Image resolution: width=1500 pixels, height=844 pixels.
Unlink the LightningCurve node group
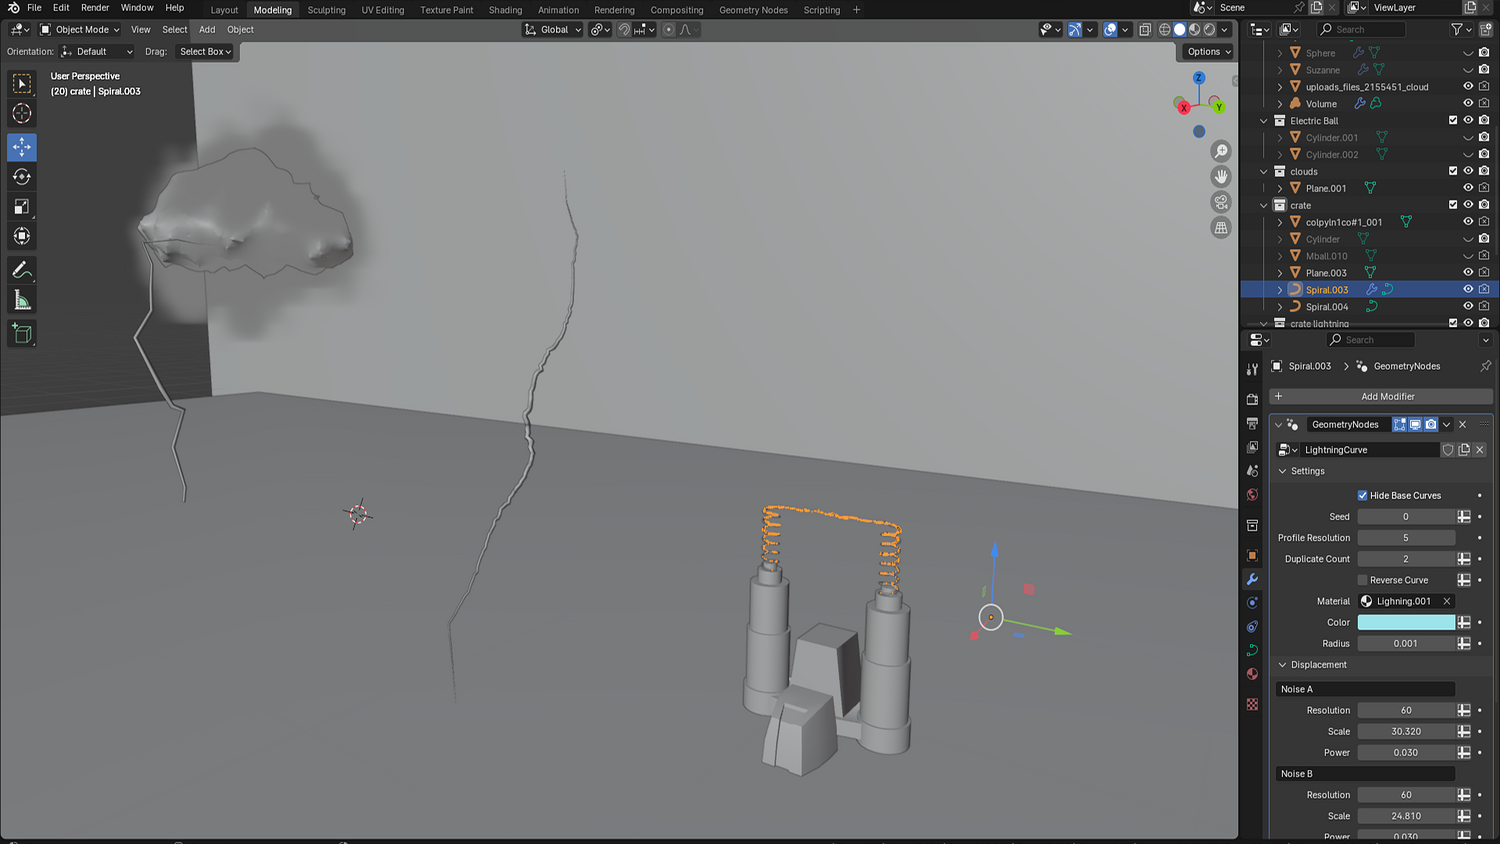tap(1480, 450)
